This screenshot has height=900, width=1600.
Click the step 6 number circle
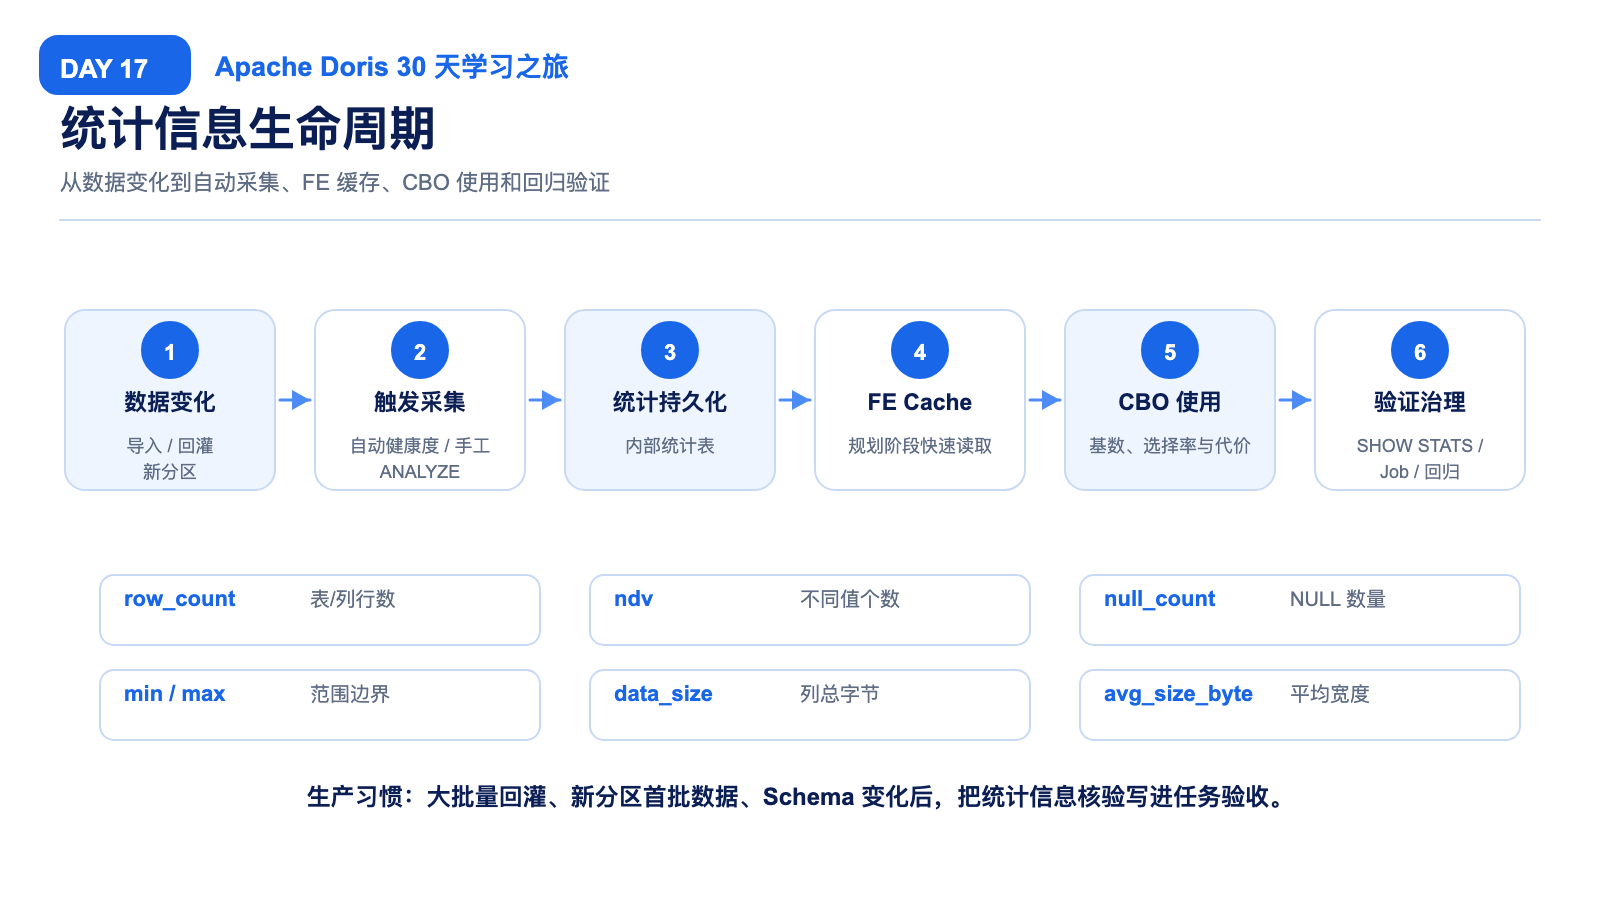pyautogui.click(x=1420, y=351)
